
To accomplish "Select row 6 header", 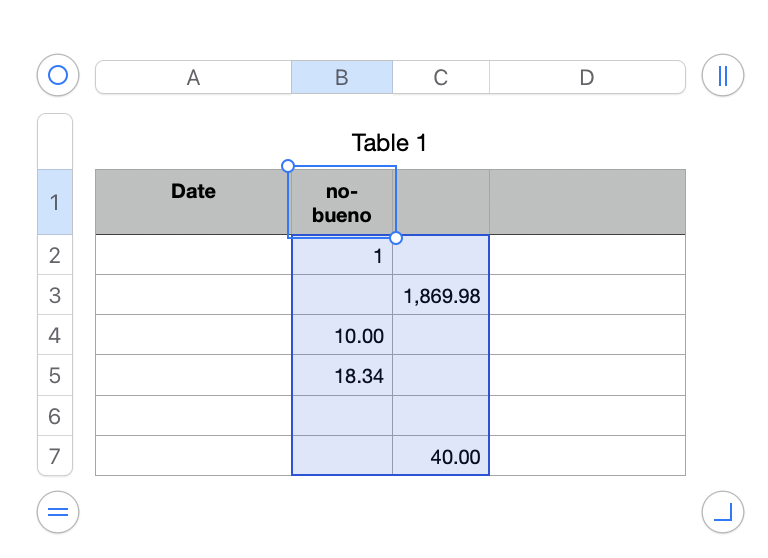I will pyautogui.click(x=55, y=416).
